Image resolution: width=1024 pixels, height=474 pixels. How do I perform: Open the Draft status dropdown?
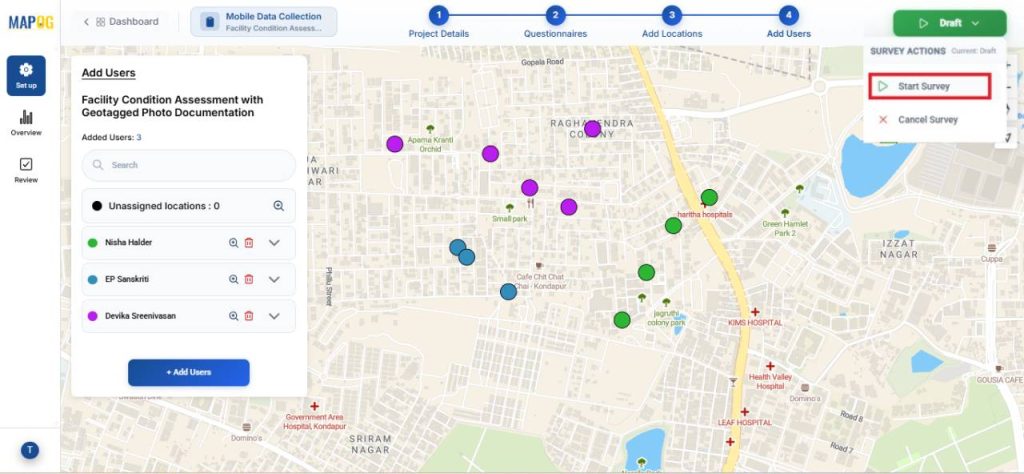point(949,23)
